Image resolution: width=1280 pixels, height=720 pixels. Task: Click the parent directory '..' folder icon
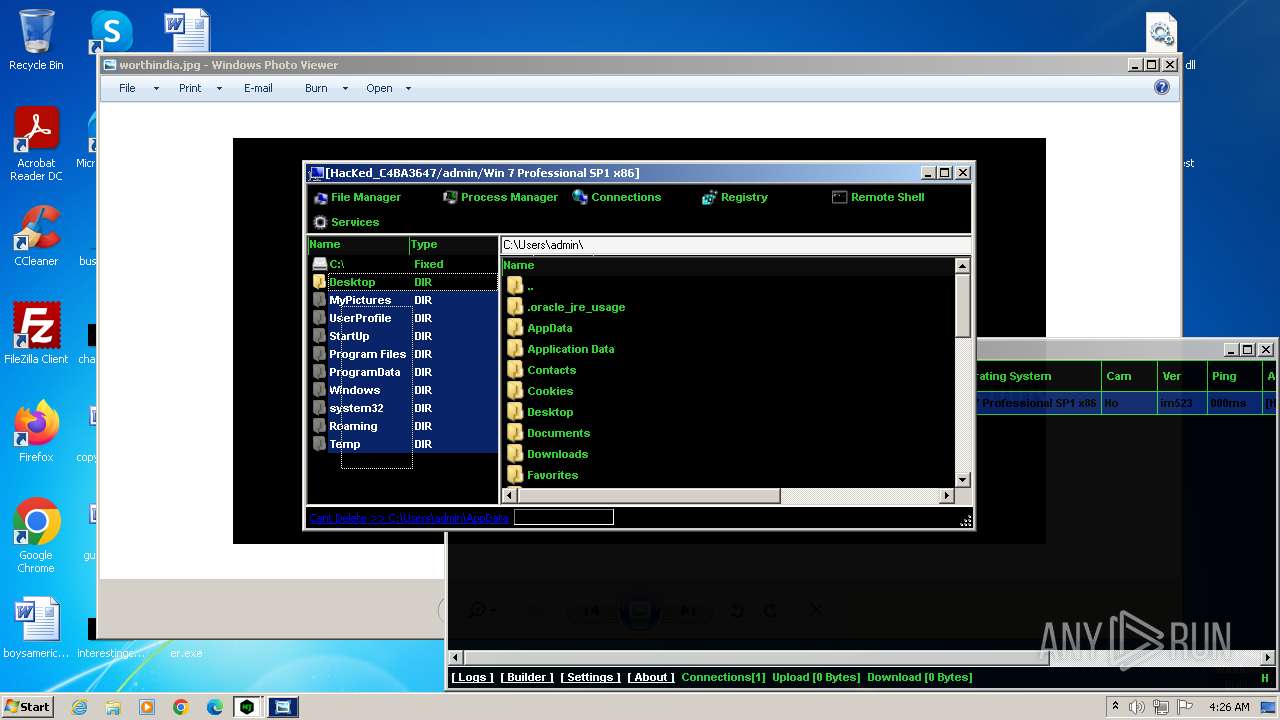click(x=515, y=286)
